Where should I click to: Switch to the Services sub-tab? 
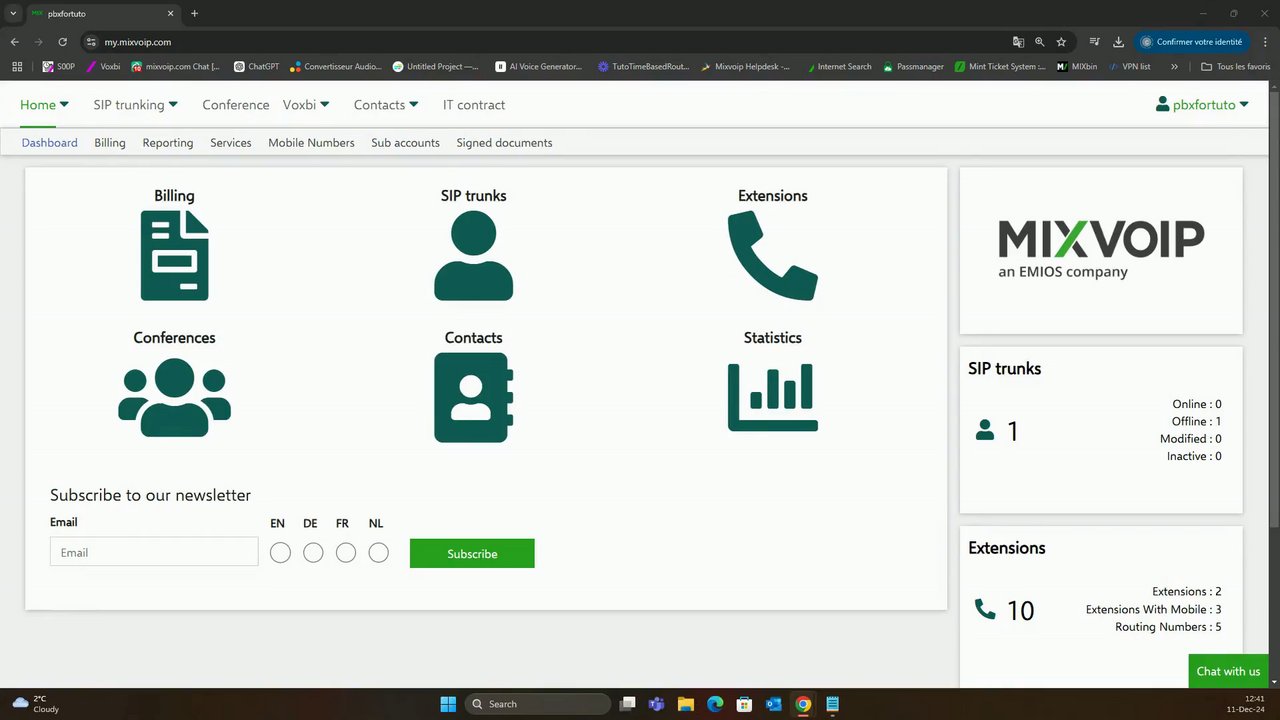point(231,142)
